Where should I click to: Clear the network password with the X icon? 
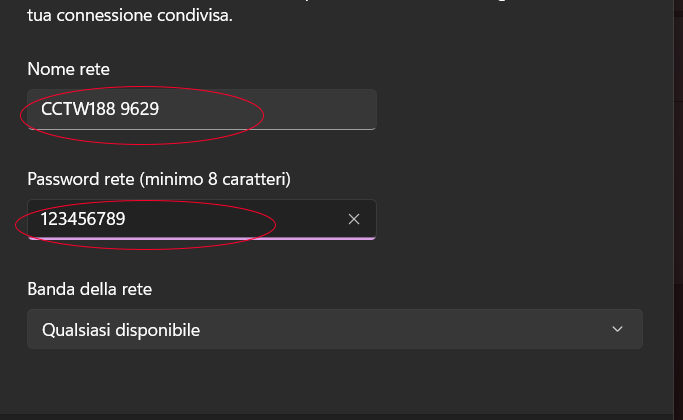pos(353,219)
